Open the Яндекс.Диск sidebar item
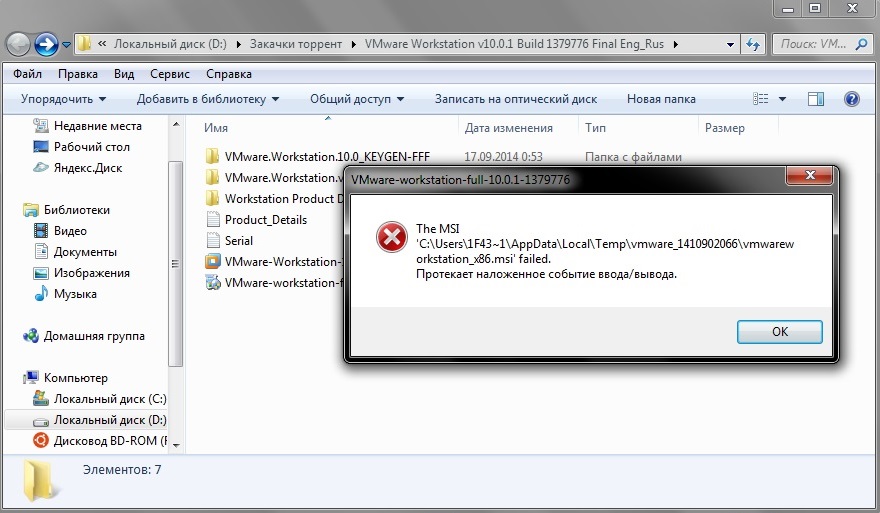The height and width of the screenshot is (513, 880). [x=88, y=168]
